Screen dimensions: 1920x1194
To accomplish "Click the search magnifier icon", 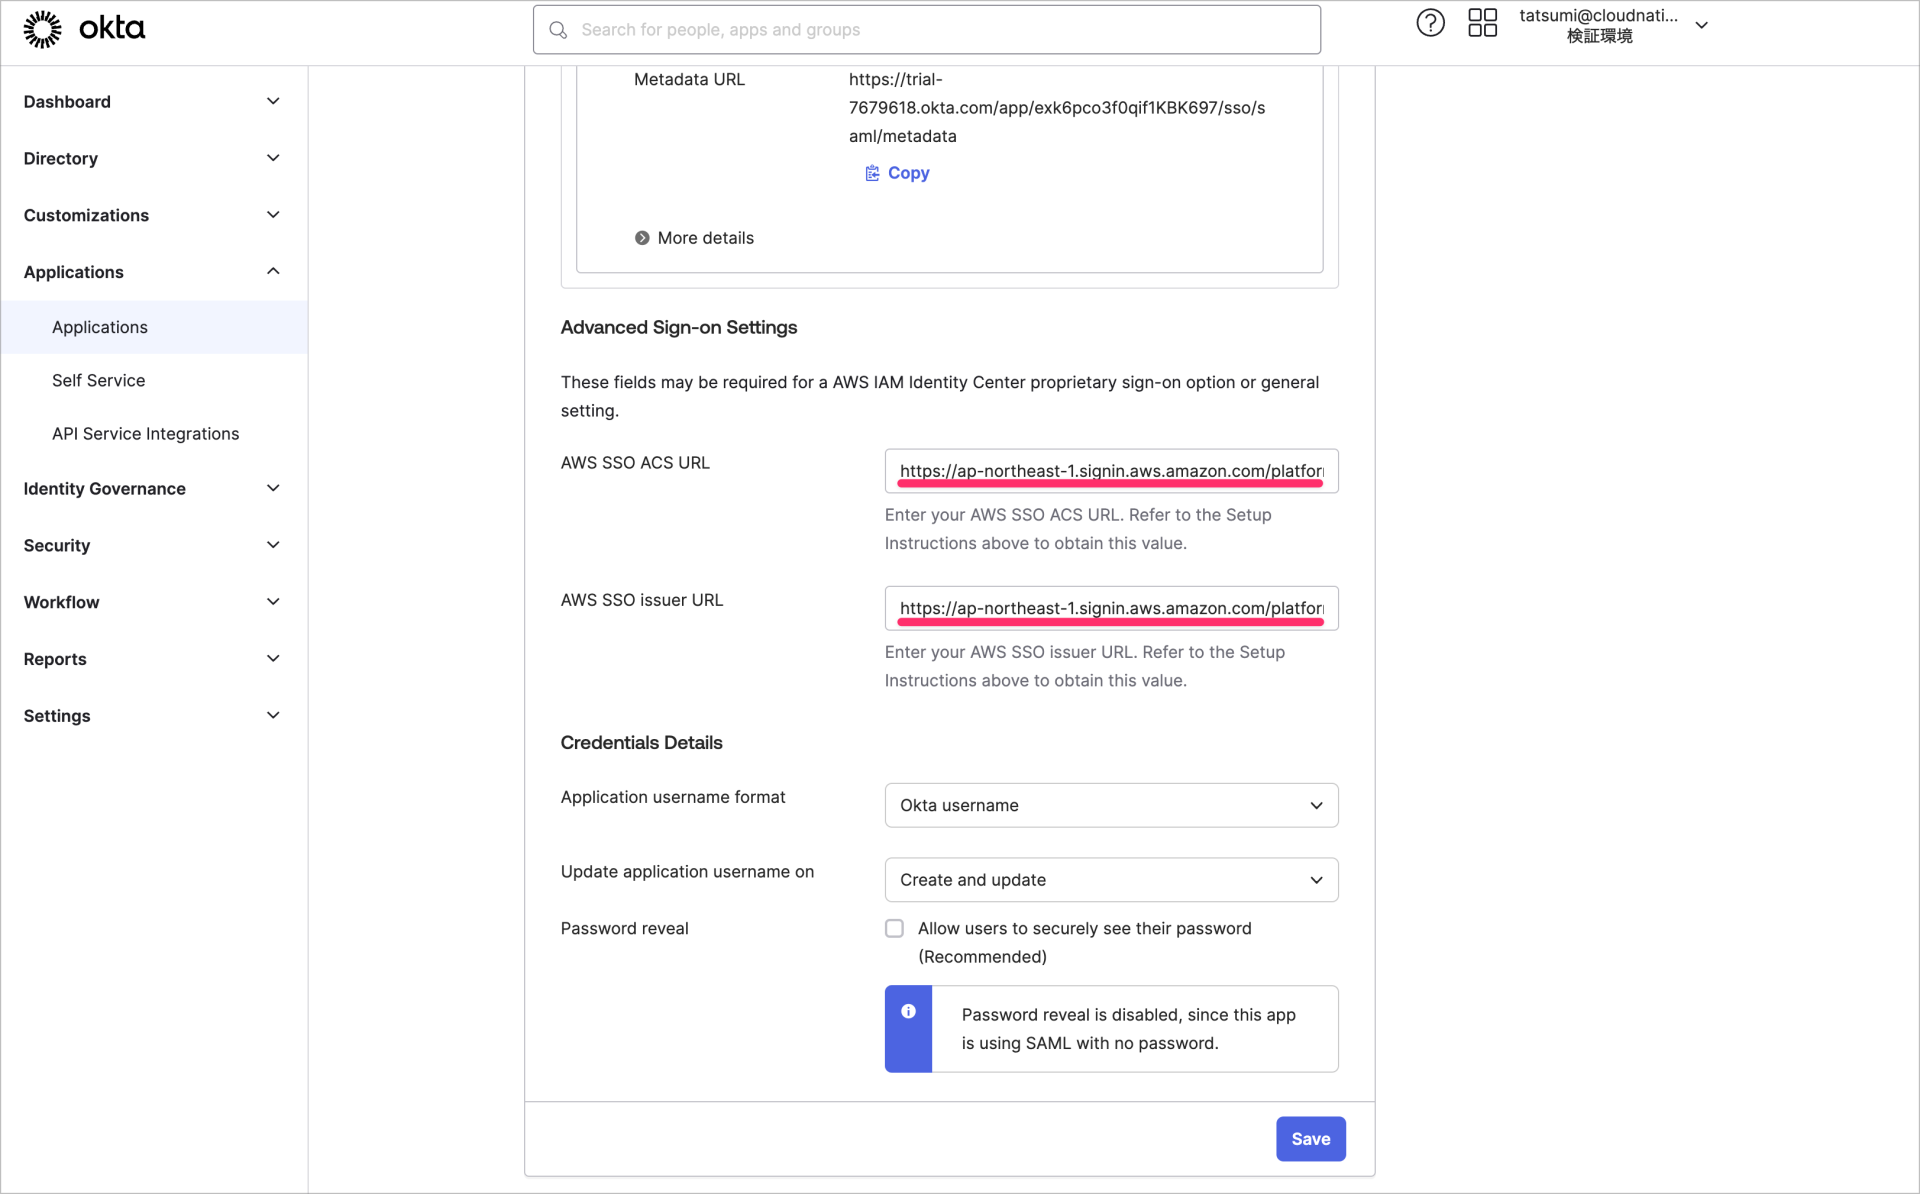I will [558, 30].
